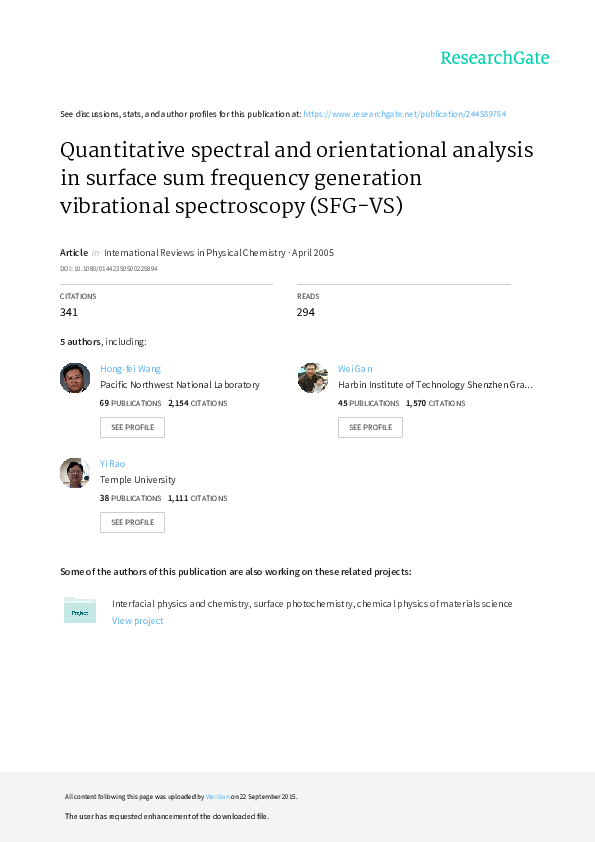
Task: Click the ResearchGate logo
Action: point(494,59)
